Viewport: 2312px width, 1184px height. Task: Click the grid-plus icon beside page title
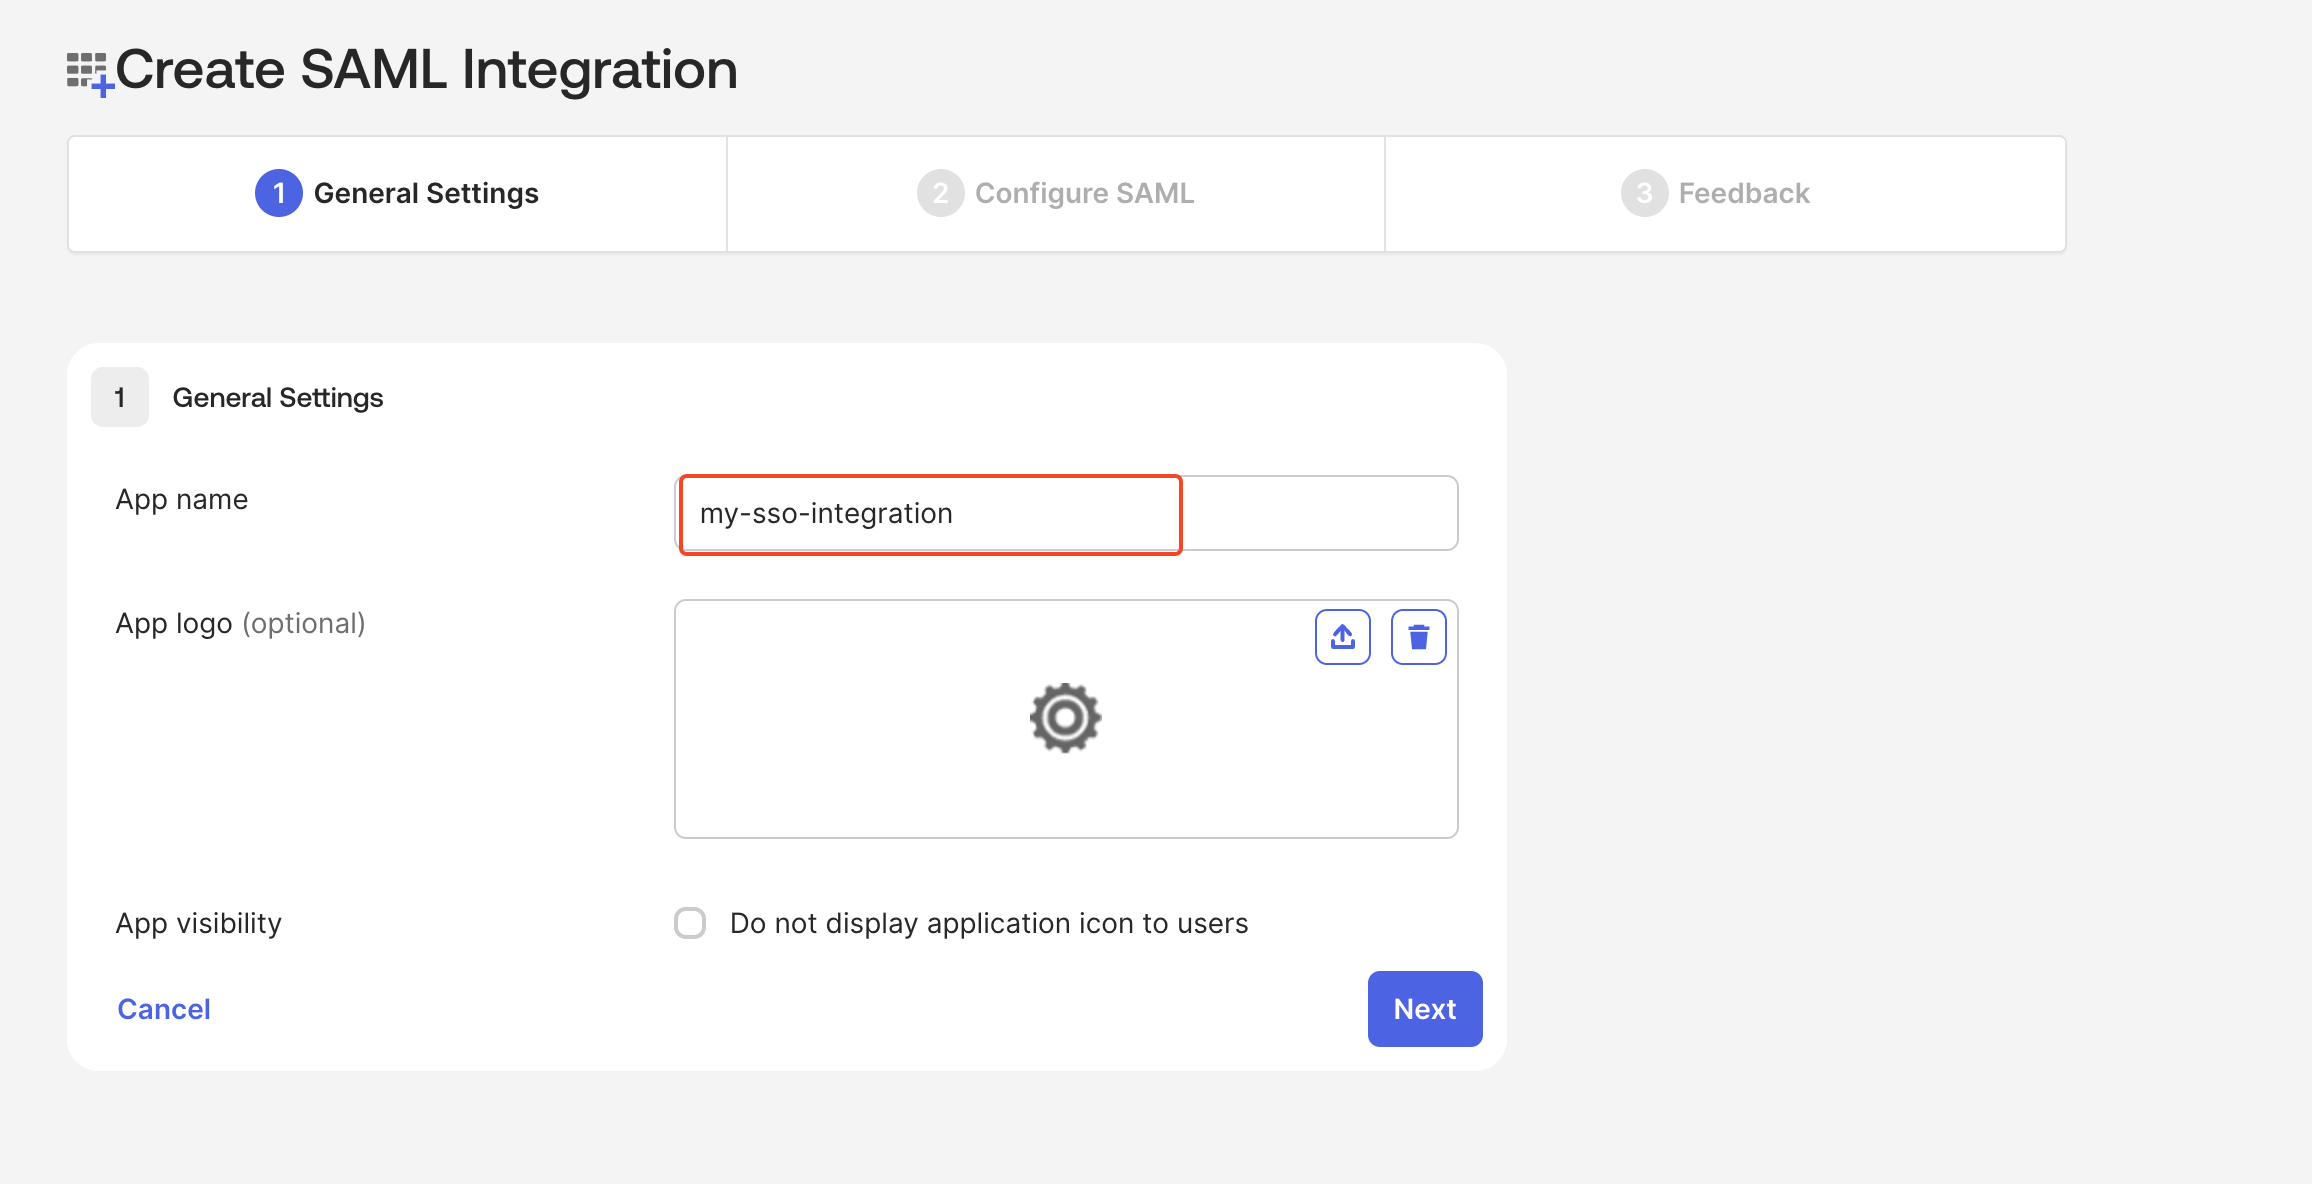89,73
